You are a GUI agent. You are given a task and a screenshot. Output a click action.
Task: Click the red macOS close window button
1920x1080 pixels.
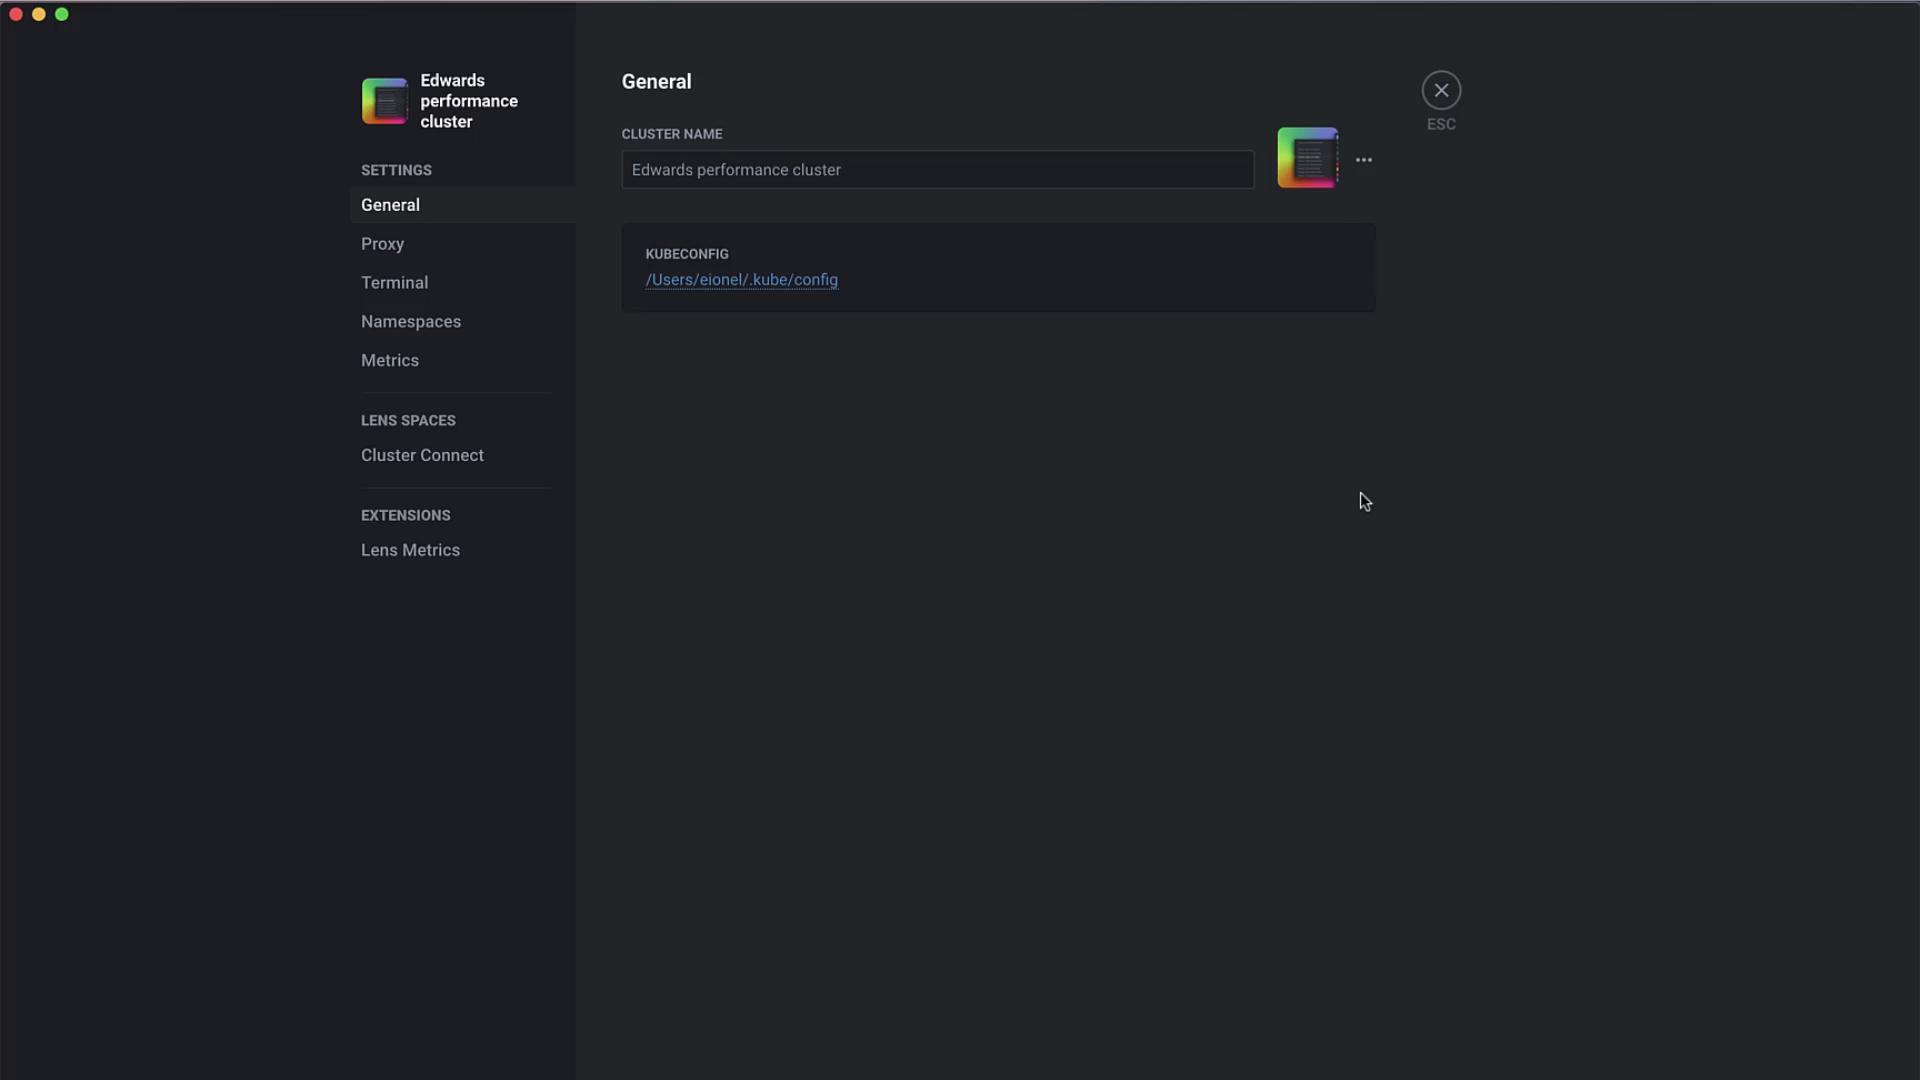(16, 14)
